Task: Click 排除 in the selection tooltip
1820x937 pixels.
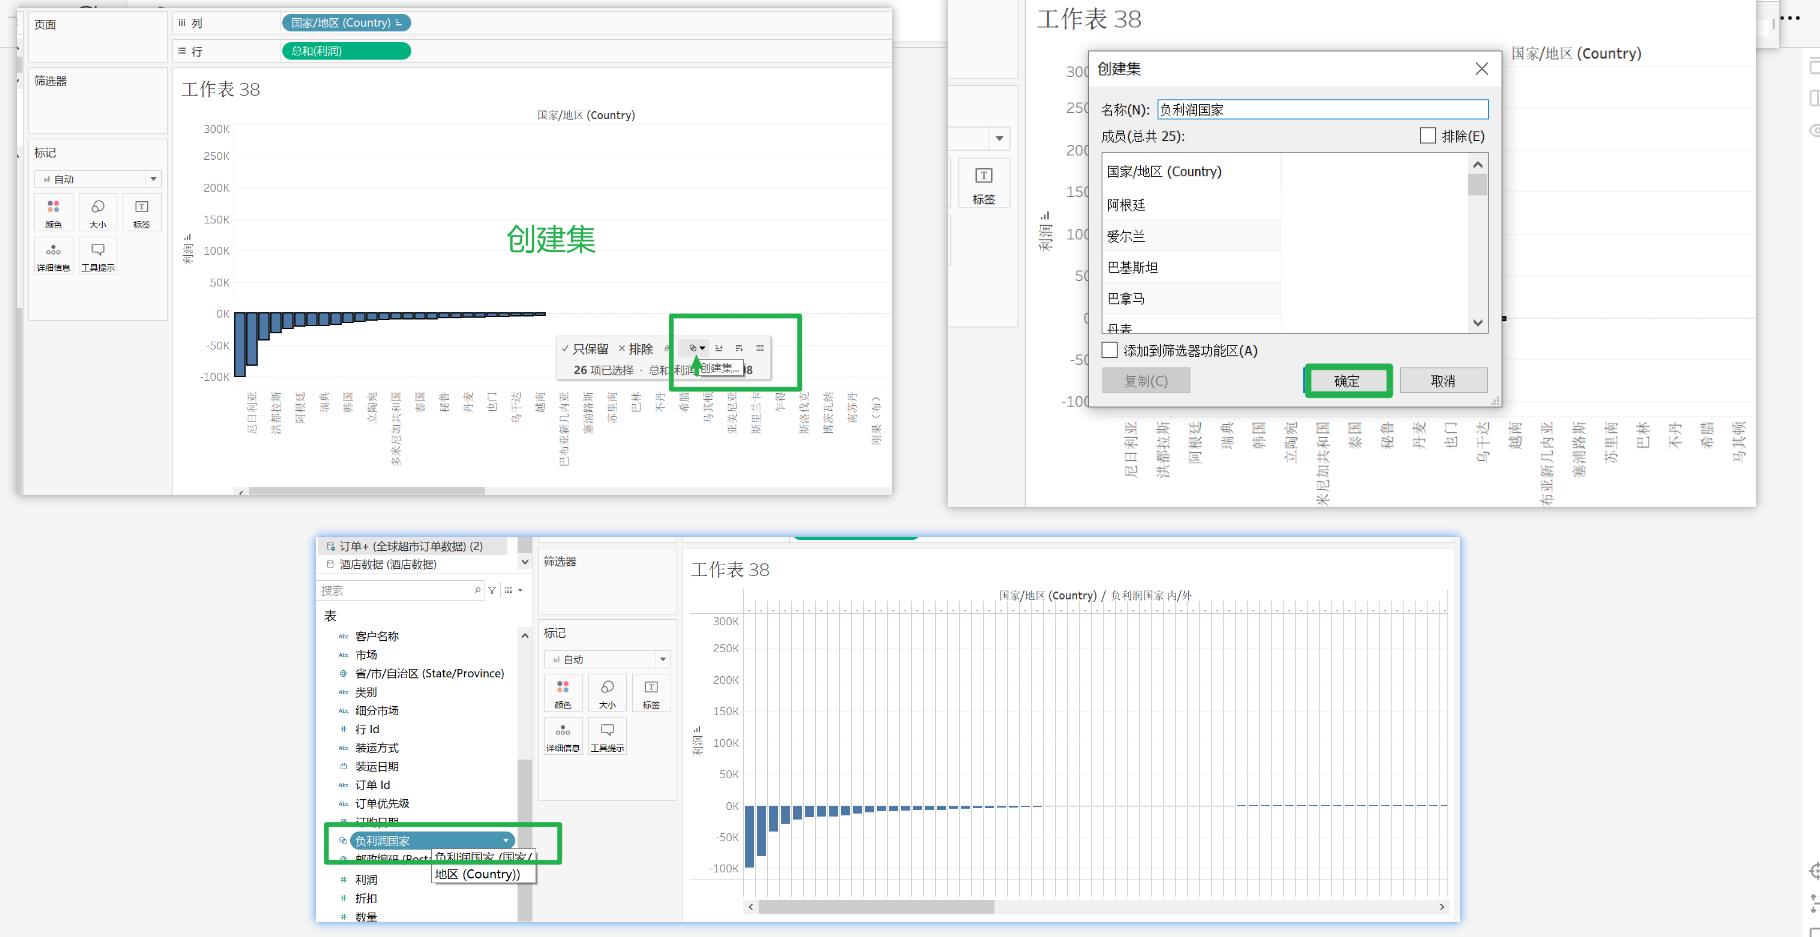Action: 635,349
